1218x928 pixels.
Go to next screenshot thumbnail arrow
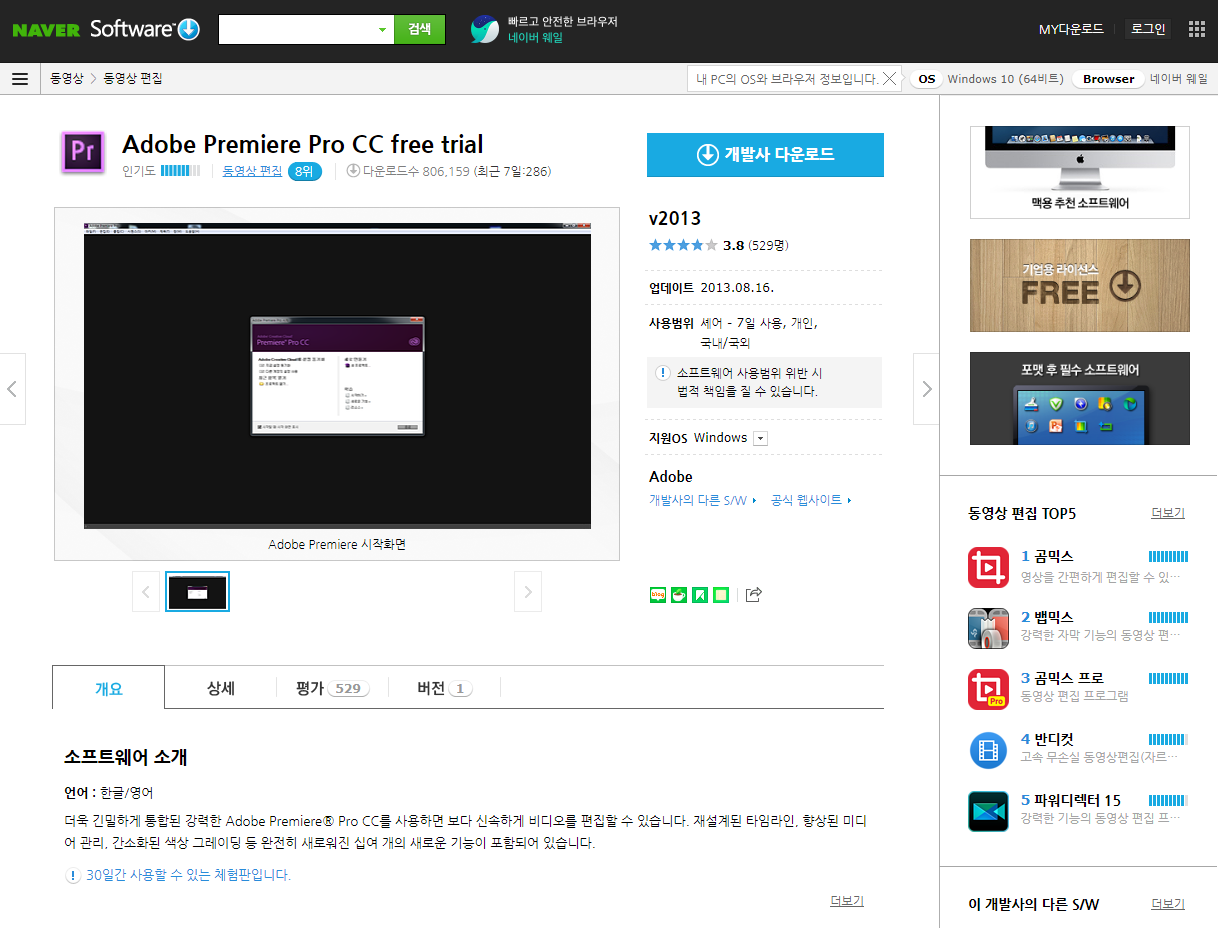pyautogui.click(x=528, y=592)
